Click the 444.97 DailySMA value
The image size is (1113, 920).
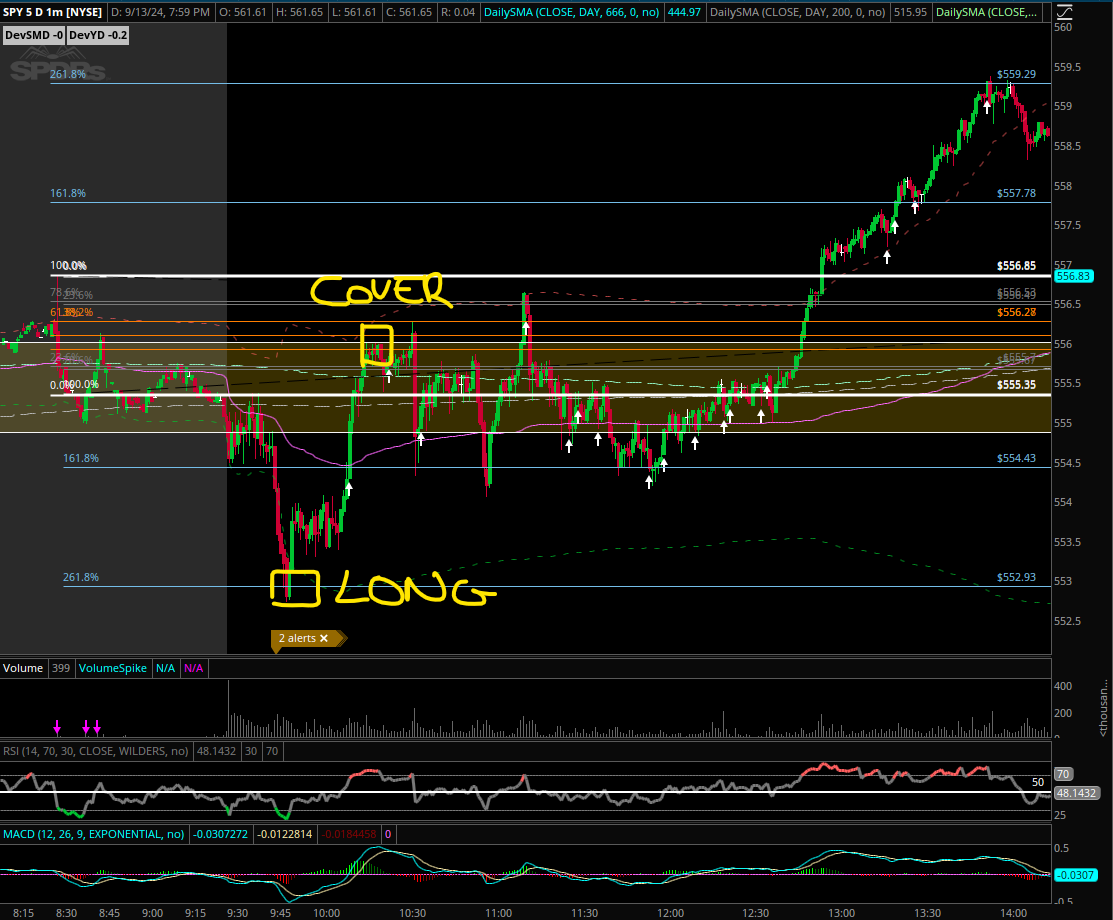684,12
